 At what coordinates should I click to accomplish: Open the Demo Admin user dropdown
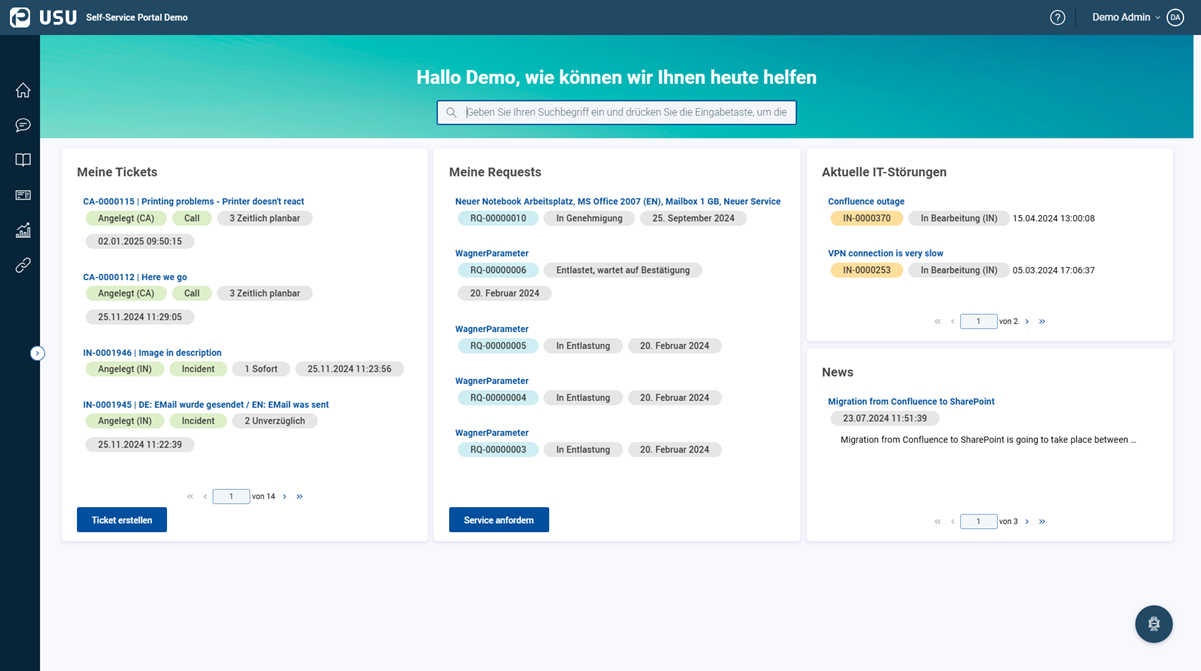1126,17
